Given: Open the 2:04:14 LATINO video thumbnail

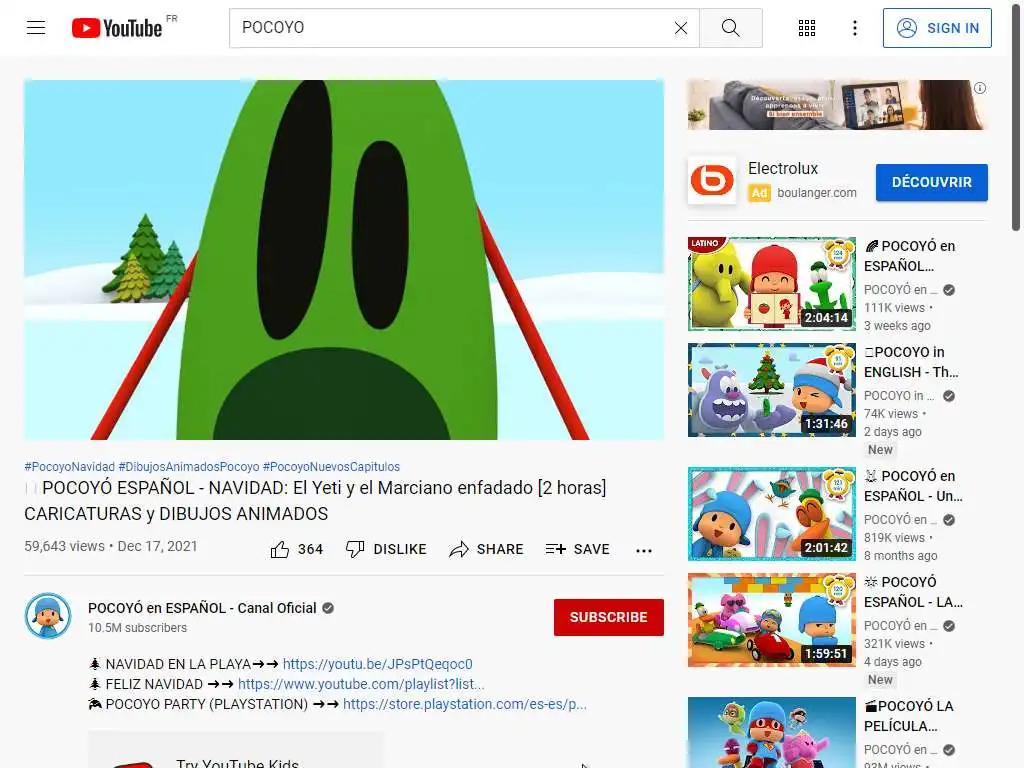Looking at the screenshot, I should [772, 283].
